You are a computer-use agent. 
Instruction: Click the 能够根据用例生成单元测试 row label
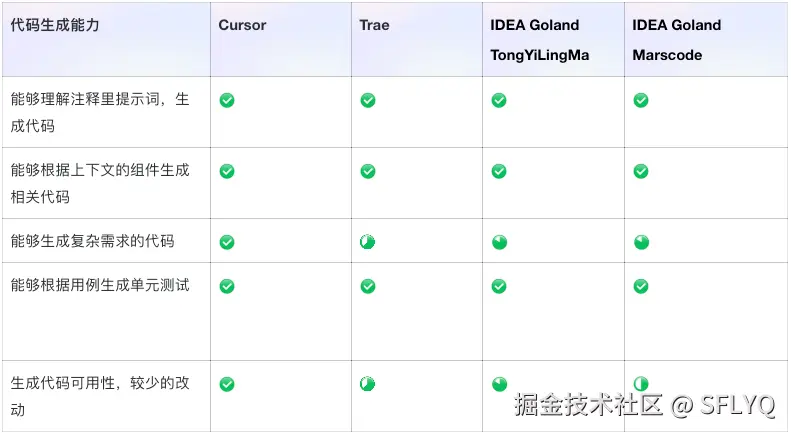coord(100,286)
